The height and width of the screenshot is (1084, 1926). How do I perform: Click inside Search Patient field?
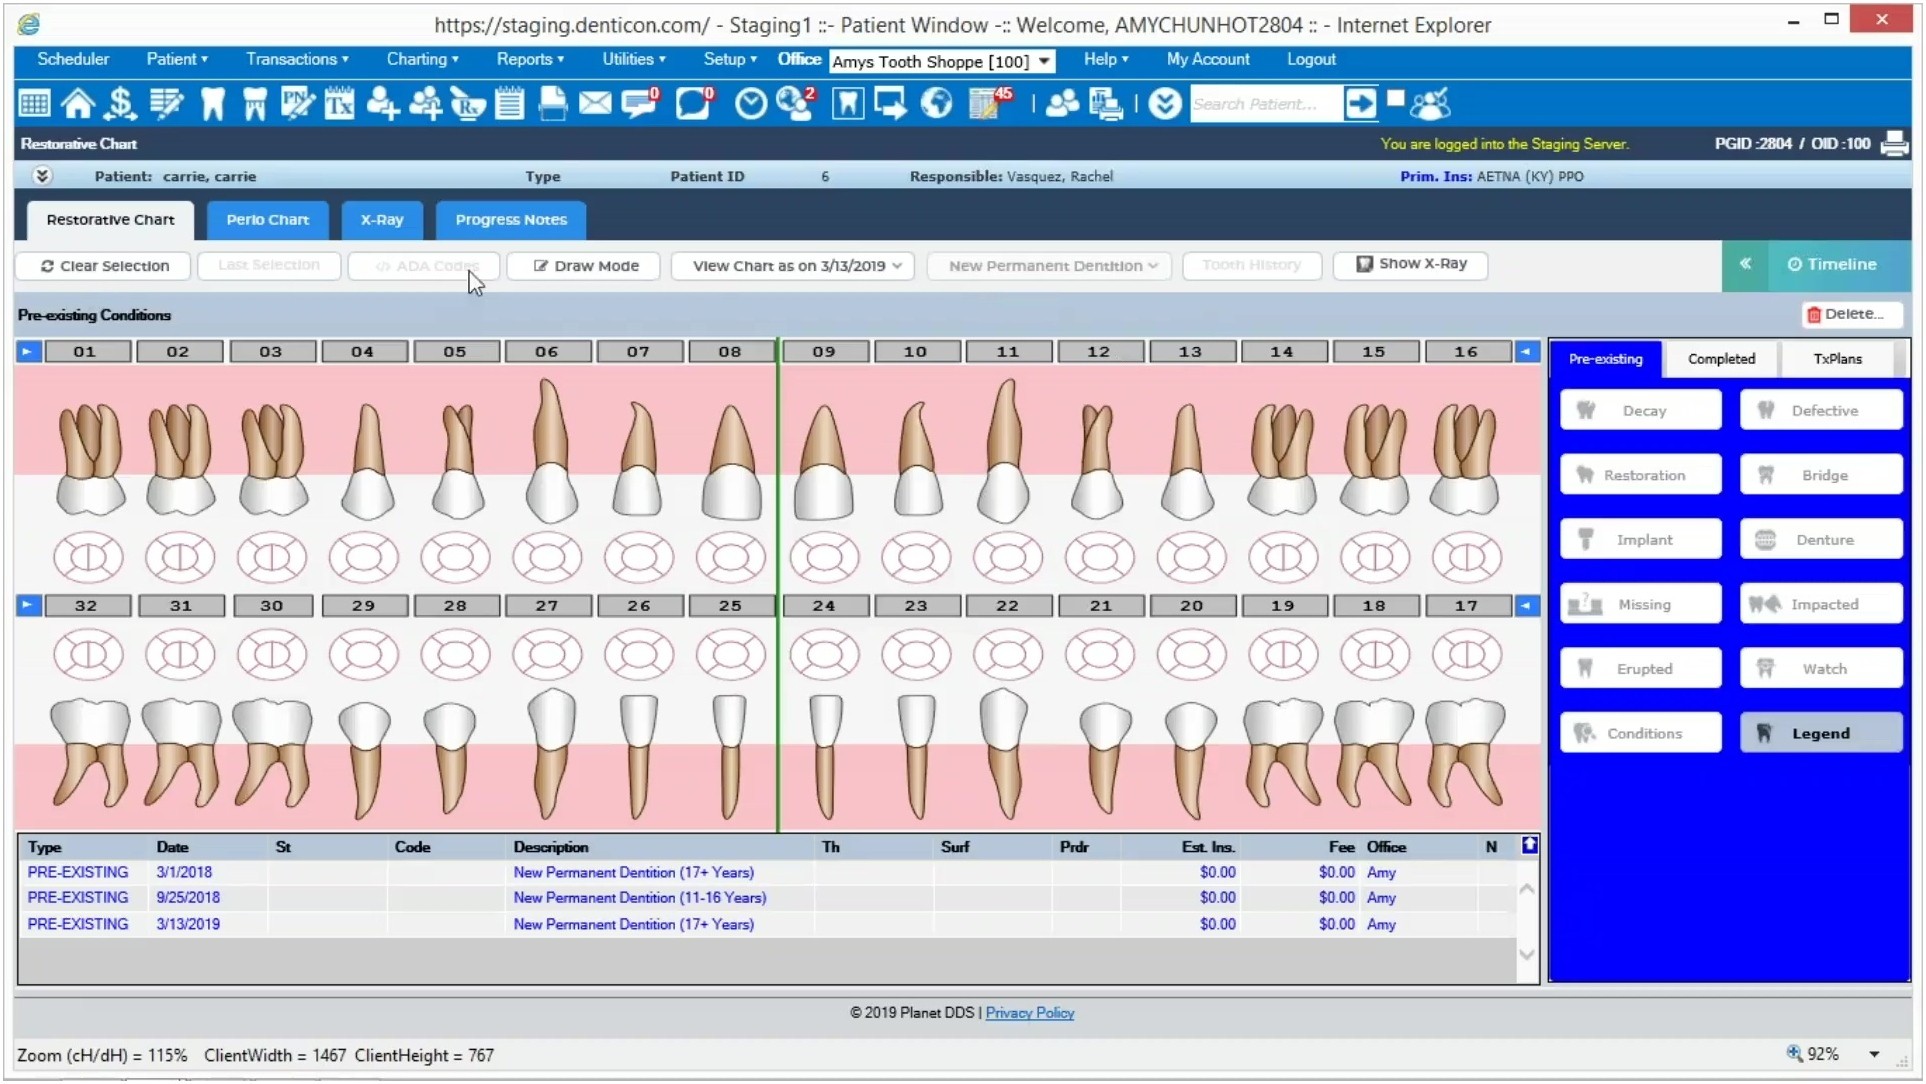pos(1265,104)
